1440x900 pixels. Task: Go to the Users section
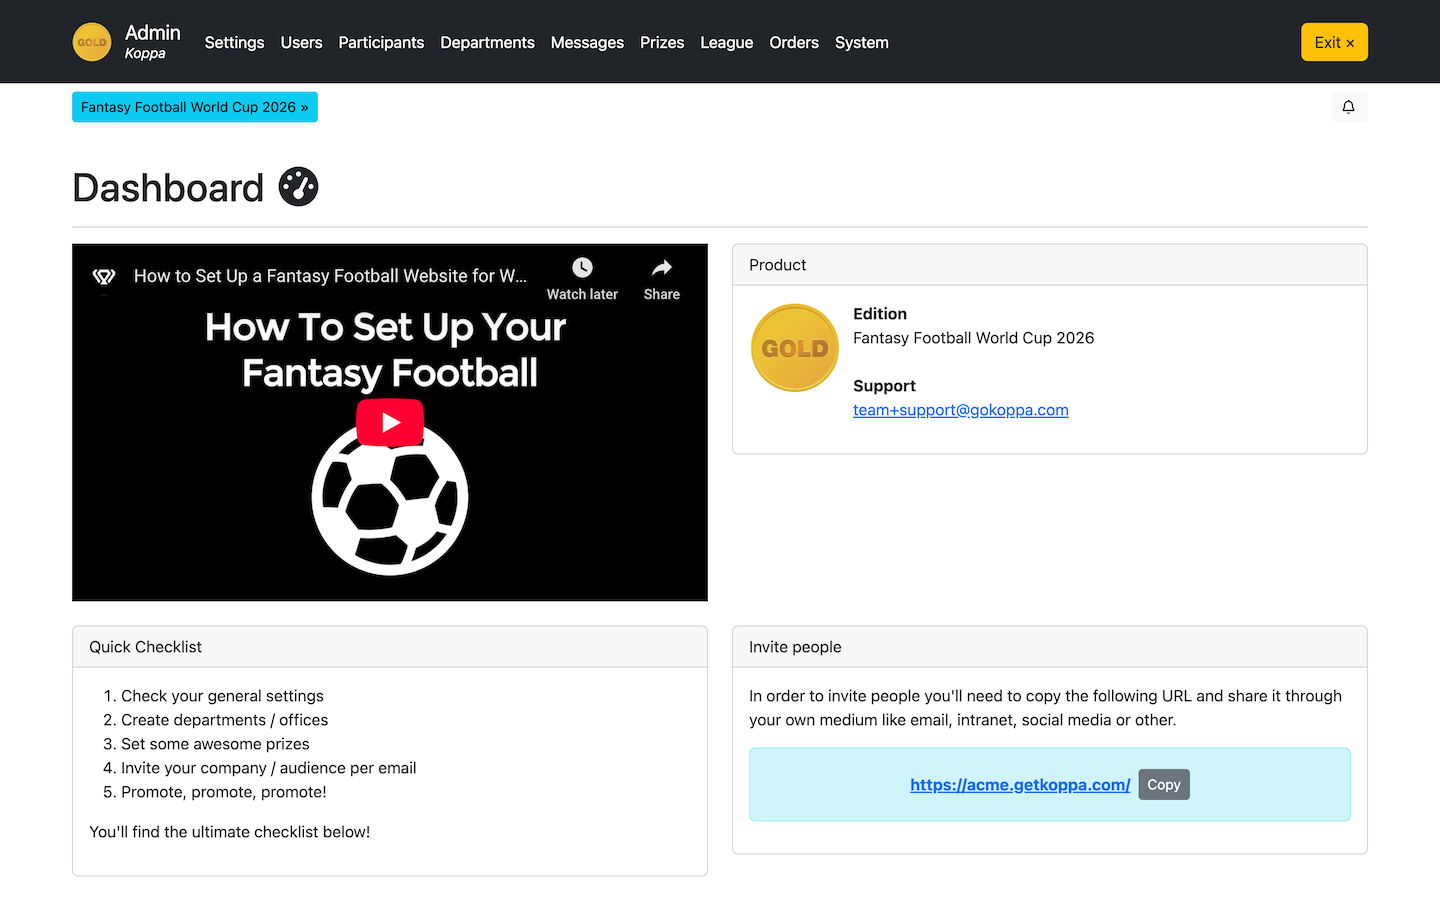[x=301, y=42]
